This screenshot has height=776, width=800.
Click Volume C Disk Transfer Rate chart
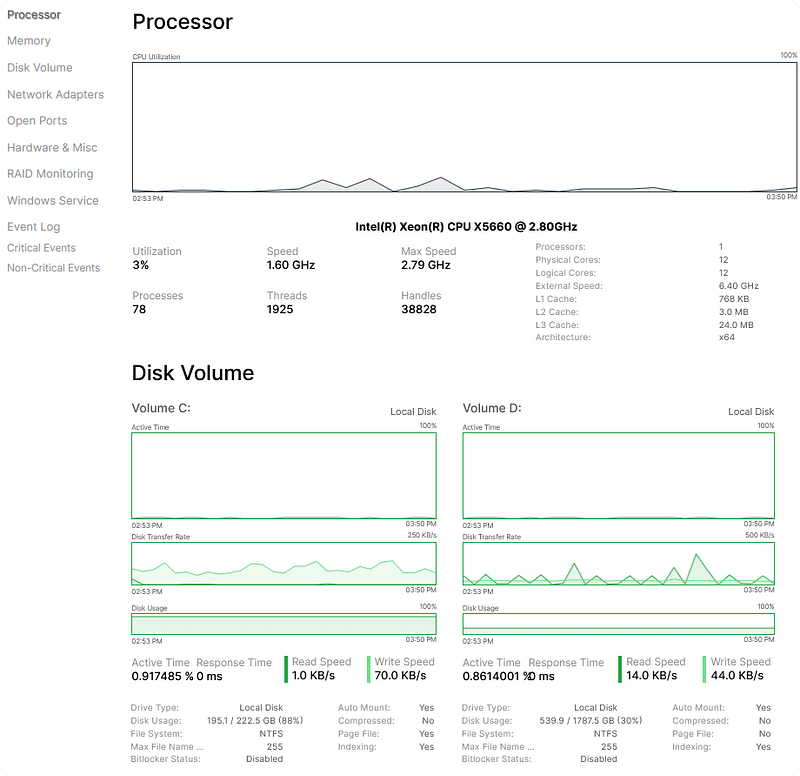tap(284, 564)
